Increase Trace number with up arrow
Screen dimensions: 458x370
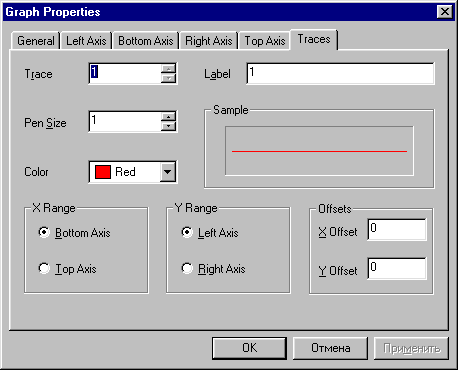pyautogui.click(x=169, y=69)
